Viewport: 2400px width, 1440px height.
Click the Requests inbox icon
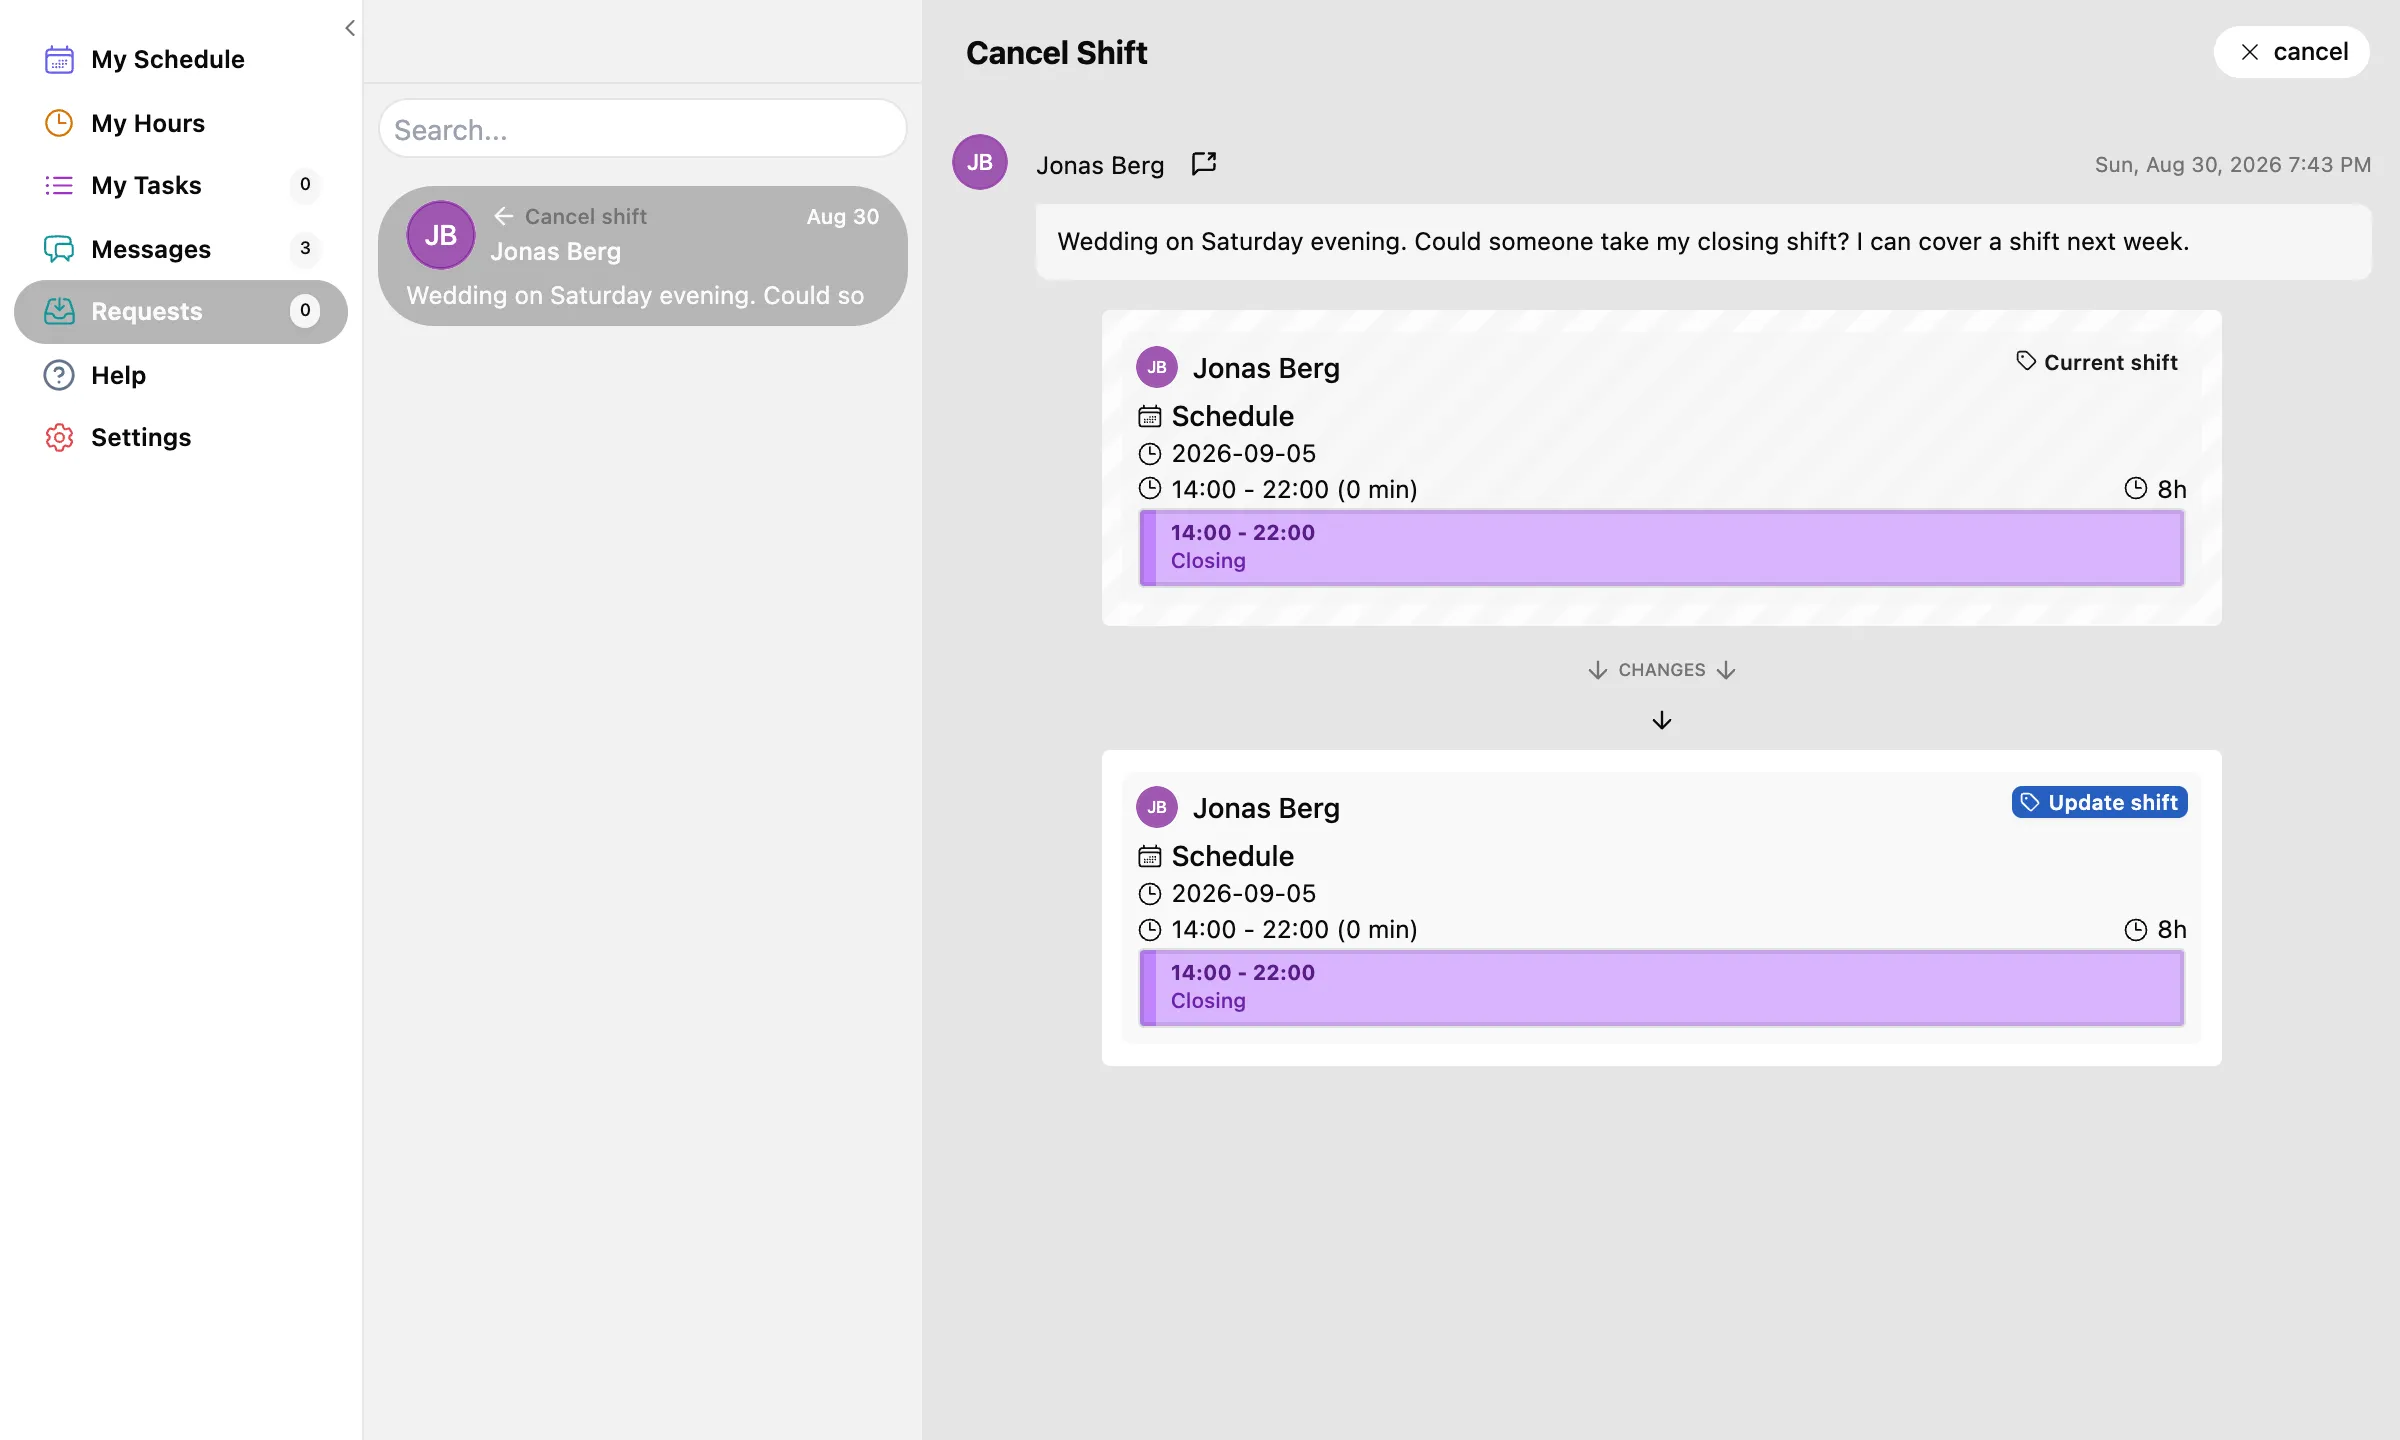(59, 311)
